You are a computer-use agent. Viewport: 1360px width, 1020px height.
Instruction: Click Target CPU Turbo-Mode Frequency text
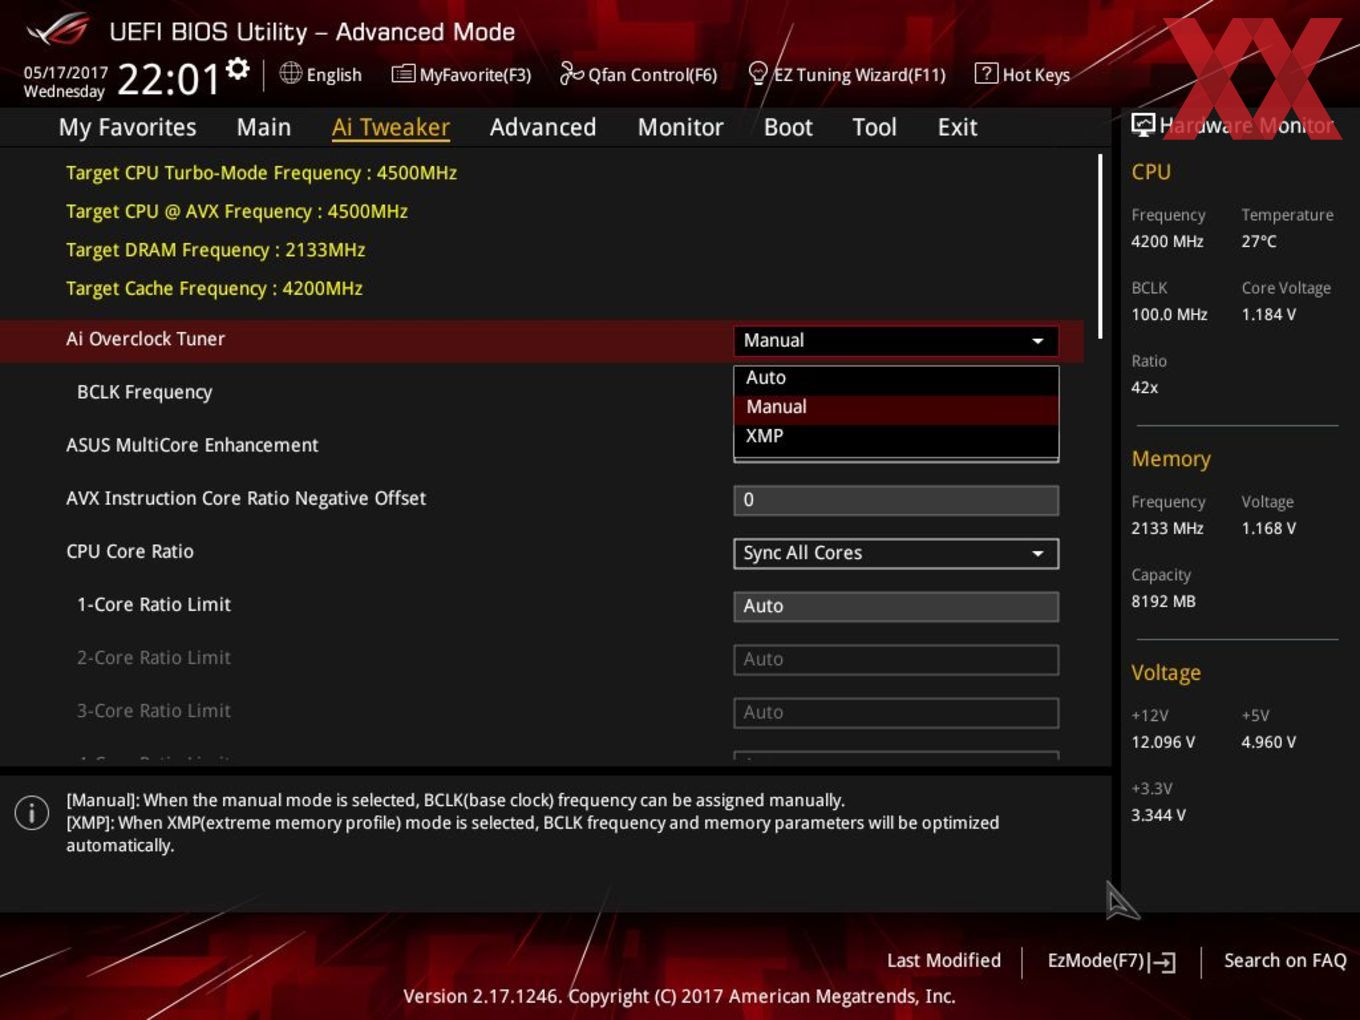pyautogui.click(x=261, y=173)
